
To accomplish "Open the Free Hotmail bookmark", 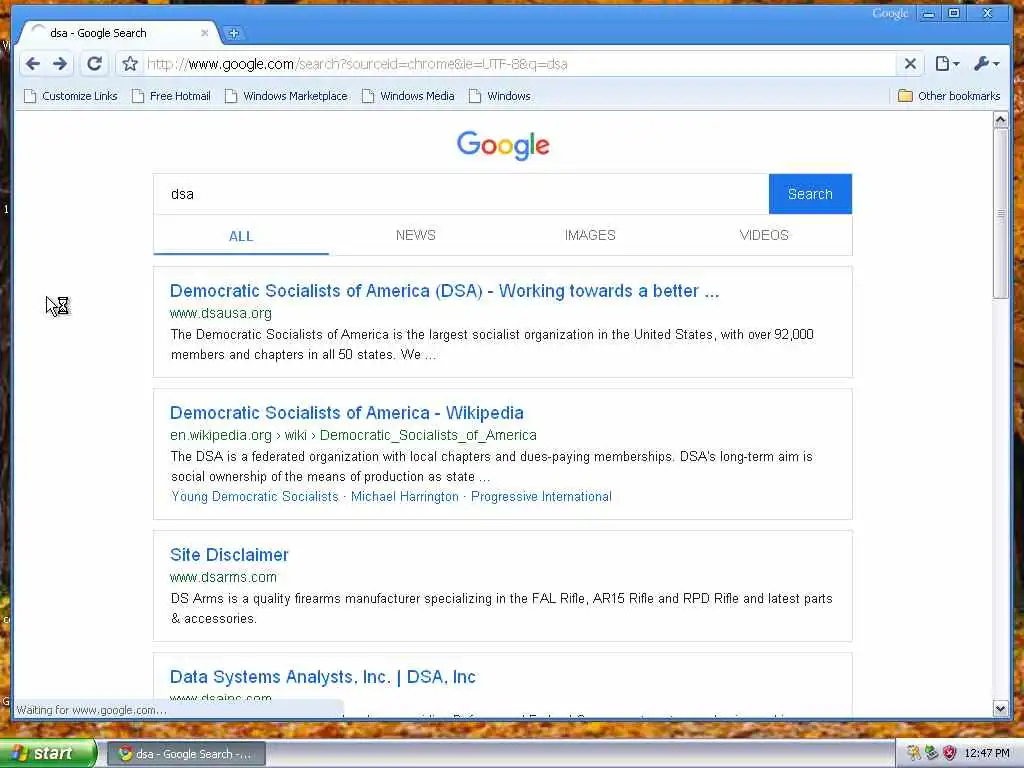I will (x=172, y=96).
